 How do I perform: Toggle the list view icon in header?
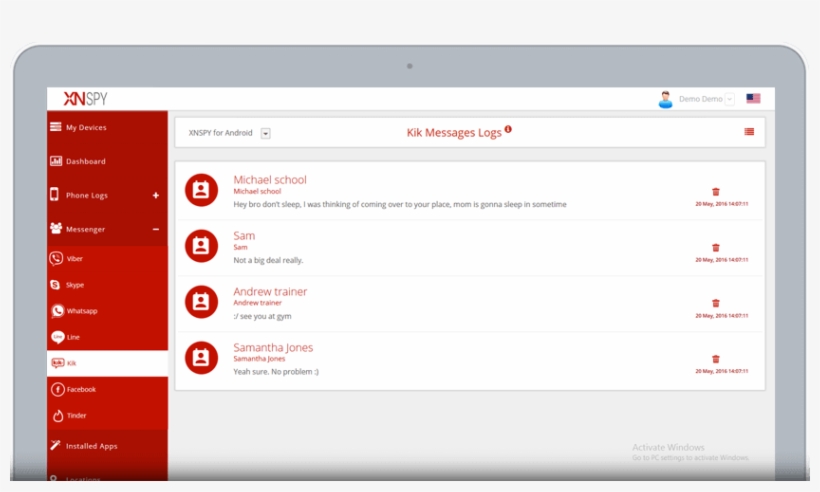point(749,132)
